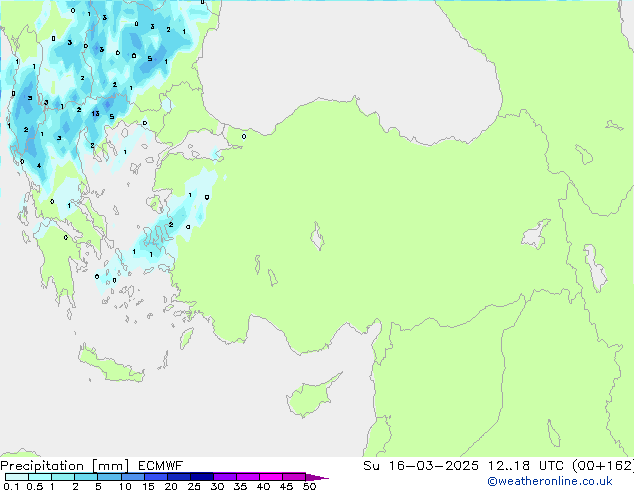Click the 0.1–0.5 mm legend swatch
This screenshot has height=490, width=634.
point(17,477)
